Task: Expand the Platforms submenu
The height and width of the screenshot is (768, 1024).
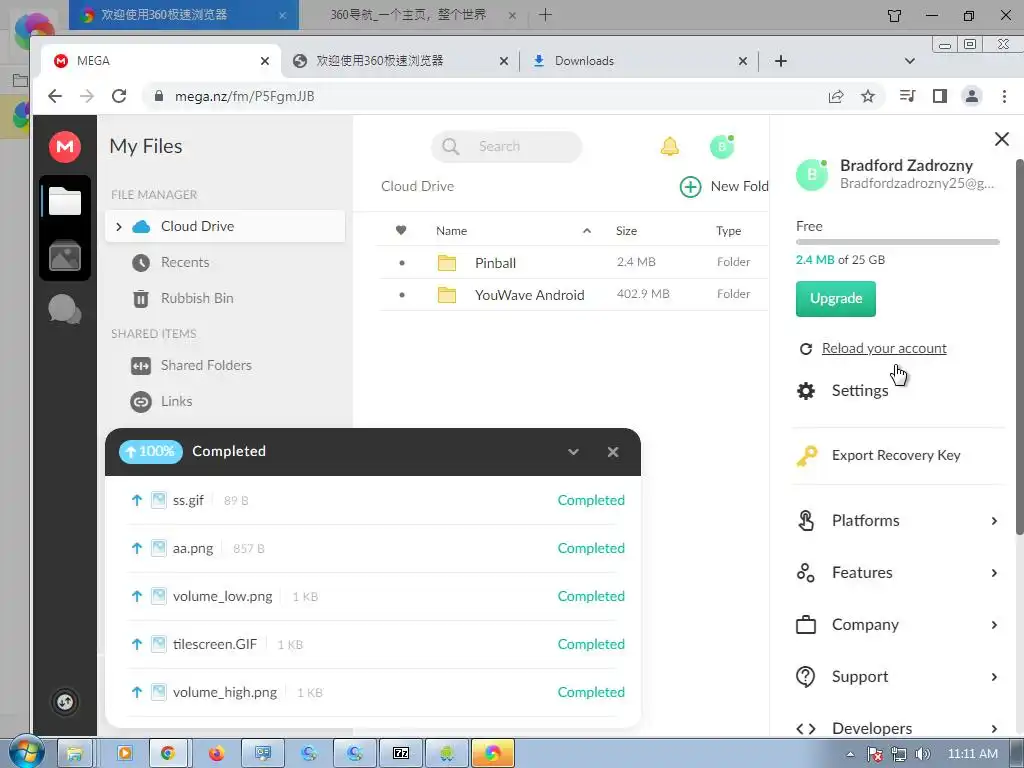Action: click(x=896, y=520)
